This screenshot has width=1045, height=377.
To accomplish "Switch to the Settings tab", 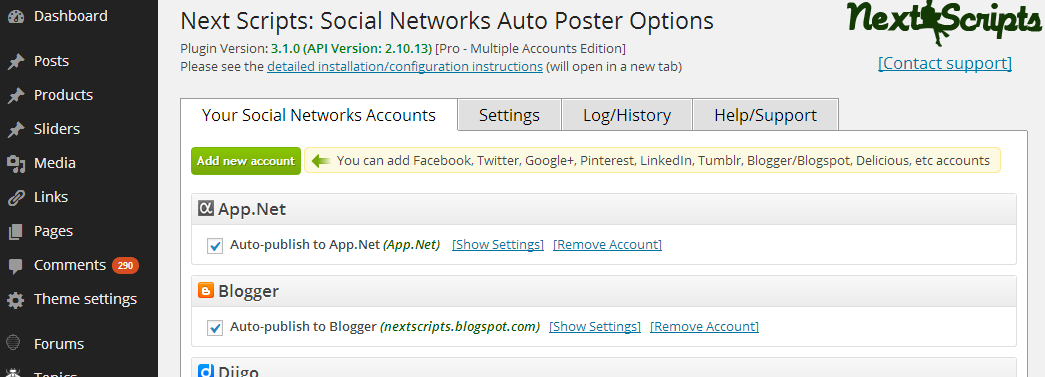I will pyautogui.click(x=509, y=115).
